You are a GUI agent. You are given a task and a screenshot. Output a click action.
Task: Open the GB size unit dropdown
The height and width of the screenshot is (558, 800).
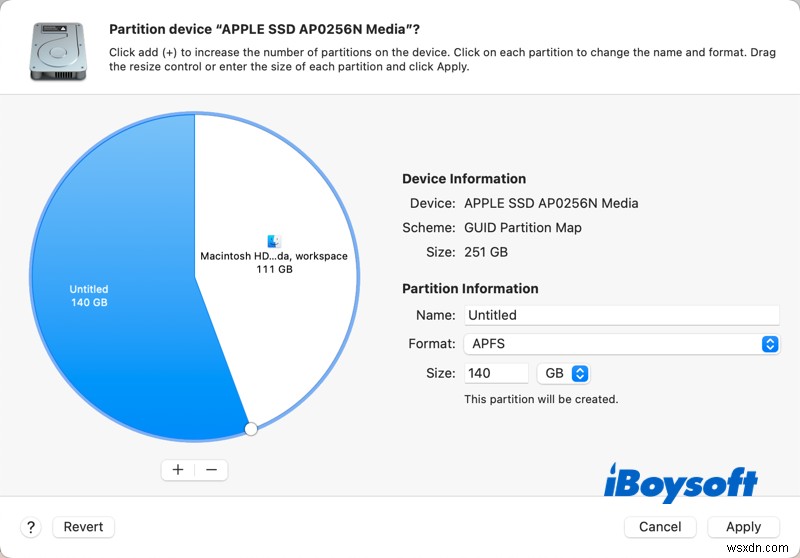(x=563, y=373)
